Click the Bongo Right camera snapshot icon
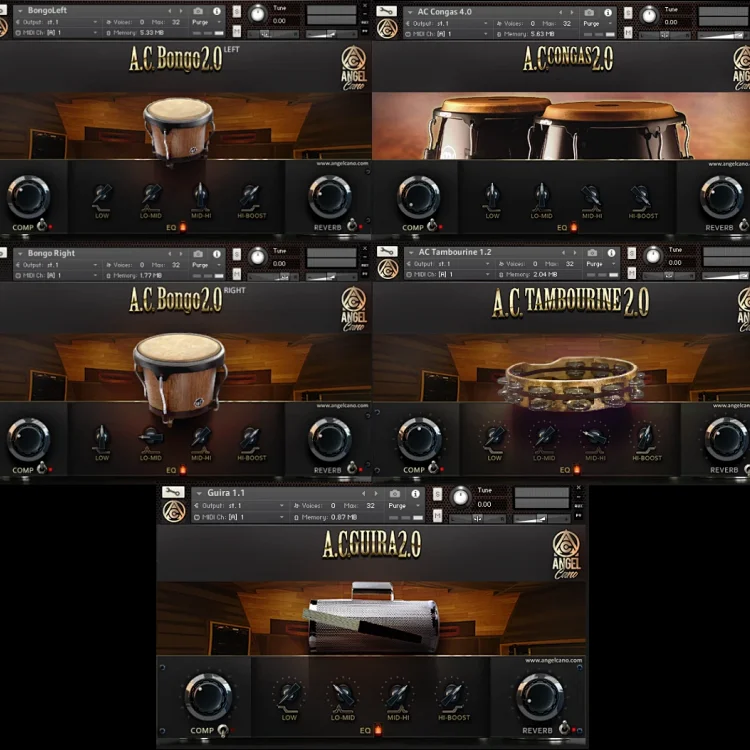750x750 pixels. tap(198, 254)
